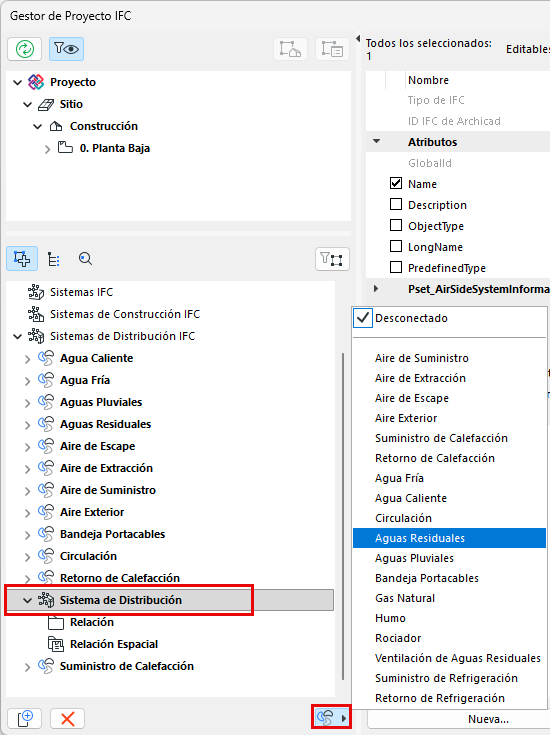This screenshot has height=735, width=550.
Task: Expand the Agua Caliente system node
Action: (27, 359)
